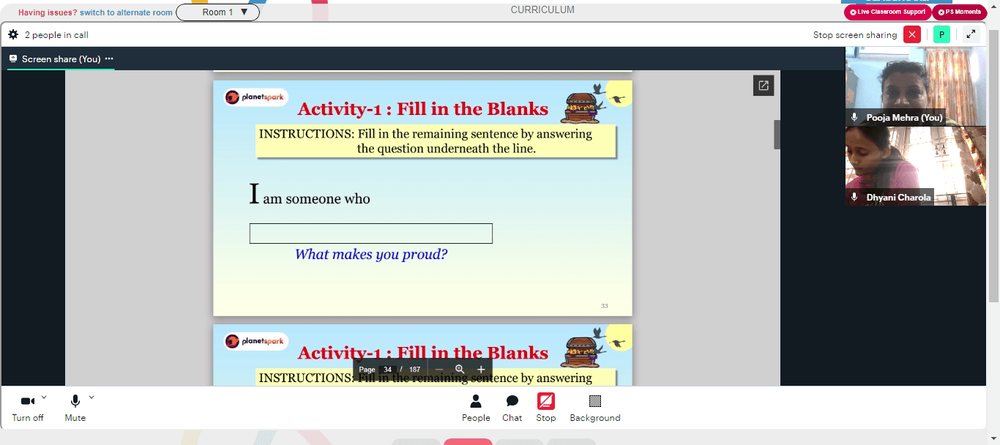Click the treasure chest graphic on slide 33
The height and width of the screenshot is (445, 1000).
pos(578,107)
